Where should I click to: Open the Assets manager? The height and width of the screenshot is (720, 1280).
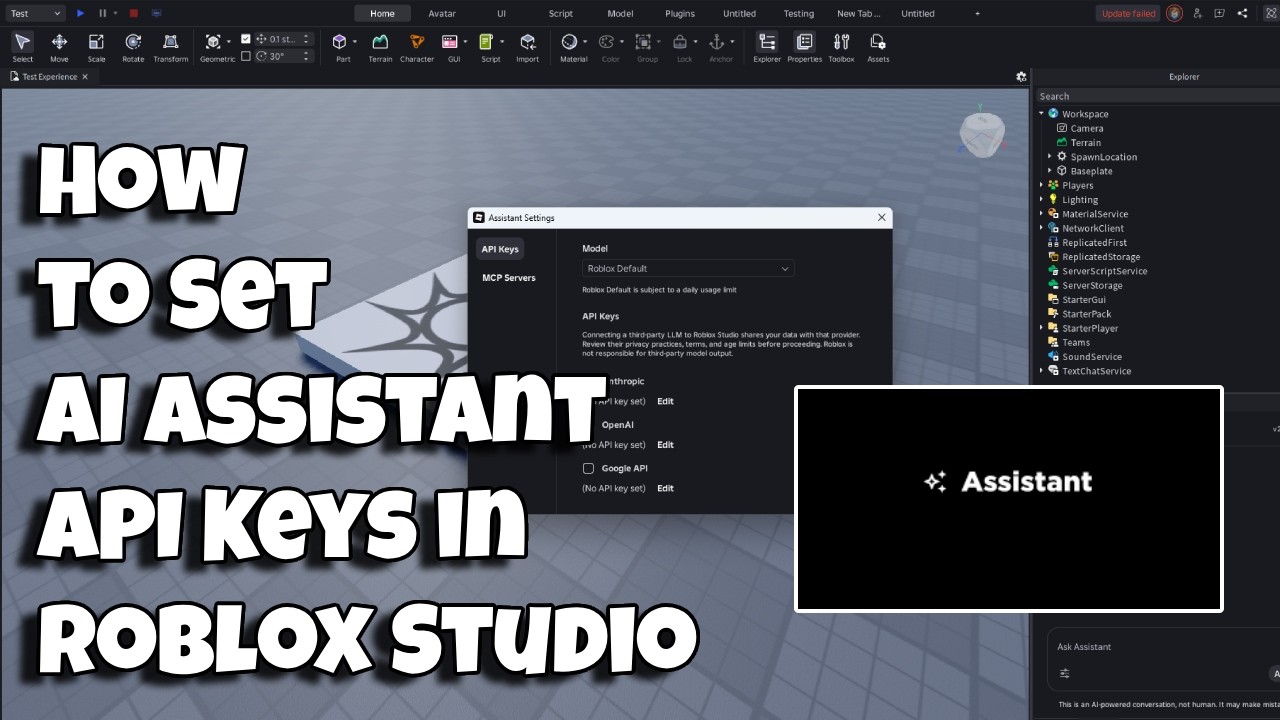878,46
